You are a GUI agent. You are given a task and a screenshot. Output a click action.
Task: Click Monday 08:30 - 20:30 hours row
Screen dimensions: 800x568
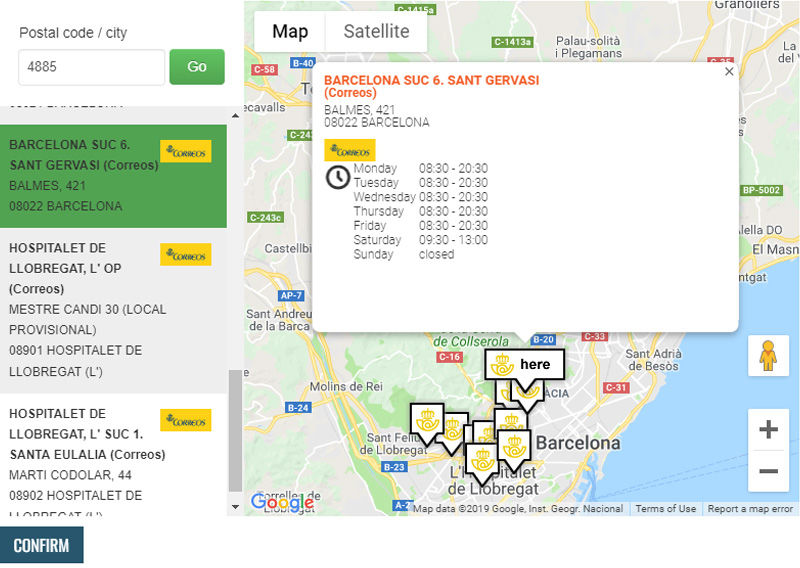pyautogui.click(x=420, y=168)
